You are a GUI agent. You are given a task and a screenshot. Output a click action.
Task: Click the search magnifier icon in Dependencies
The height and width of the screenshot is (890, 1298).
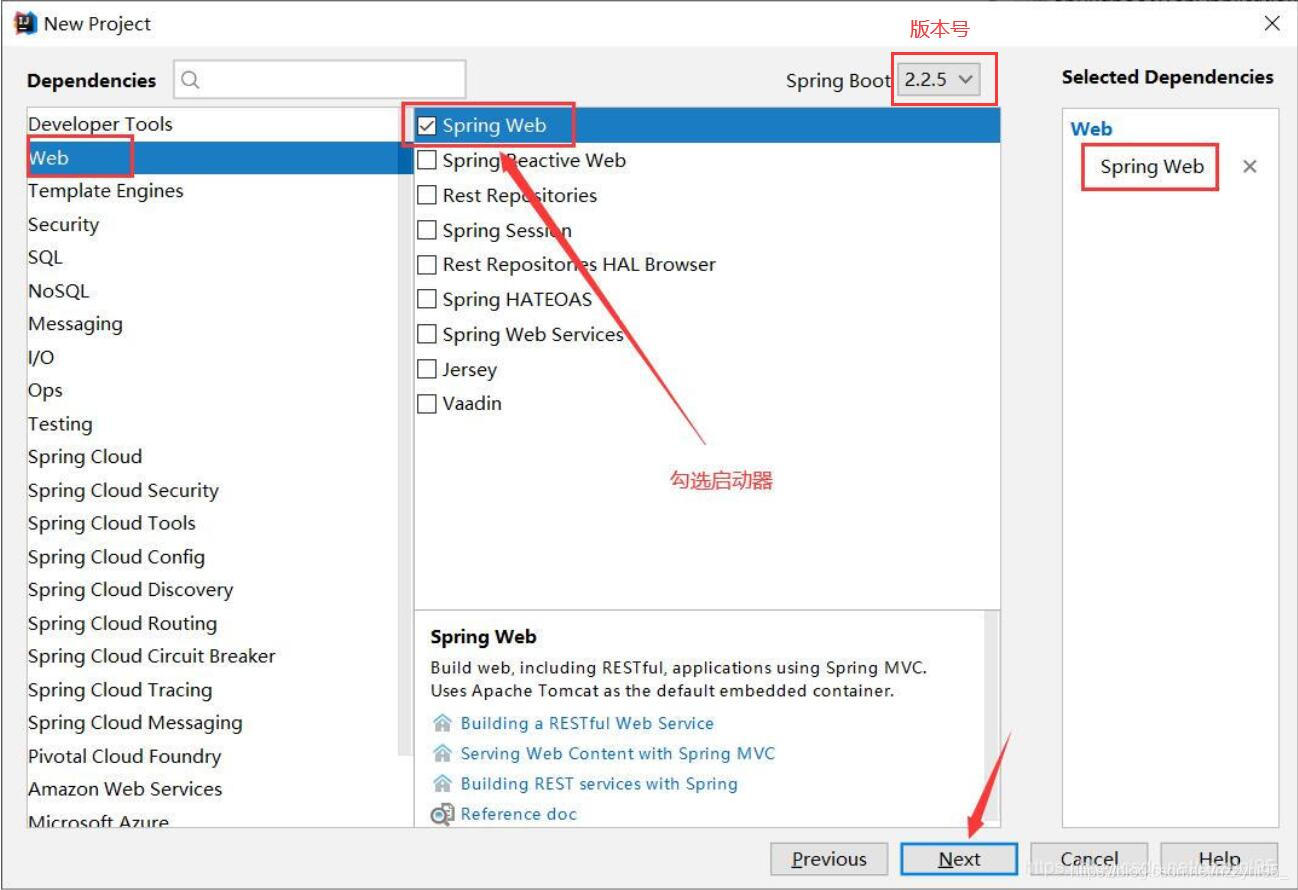tap(191, 80)
